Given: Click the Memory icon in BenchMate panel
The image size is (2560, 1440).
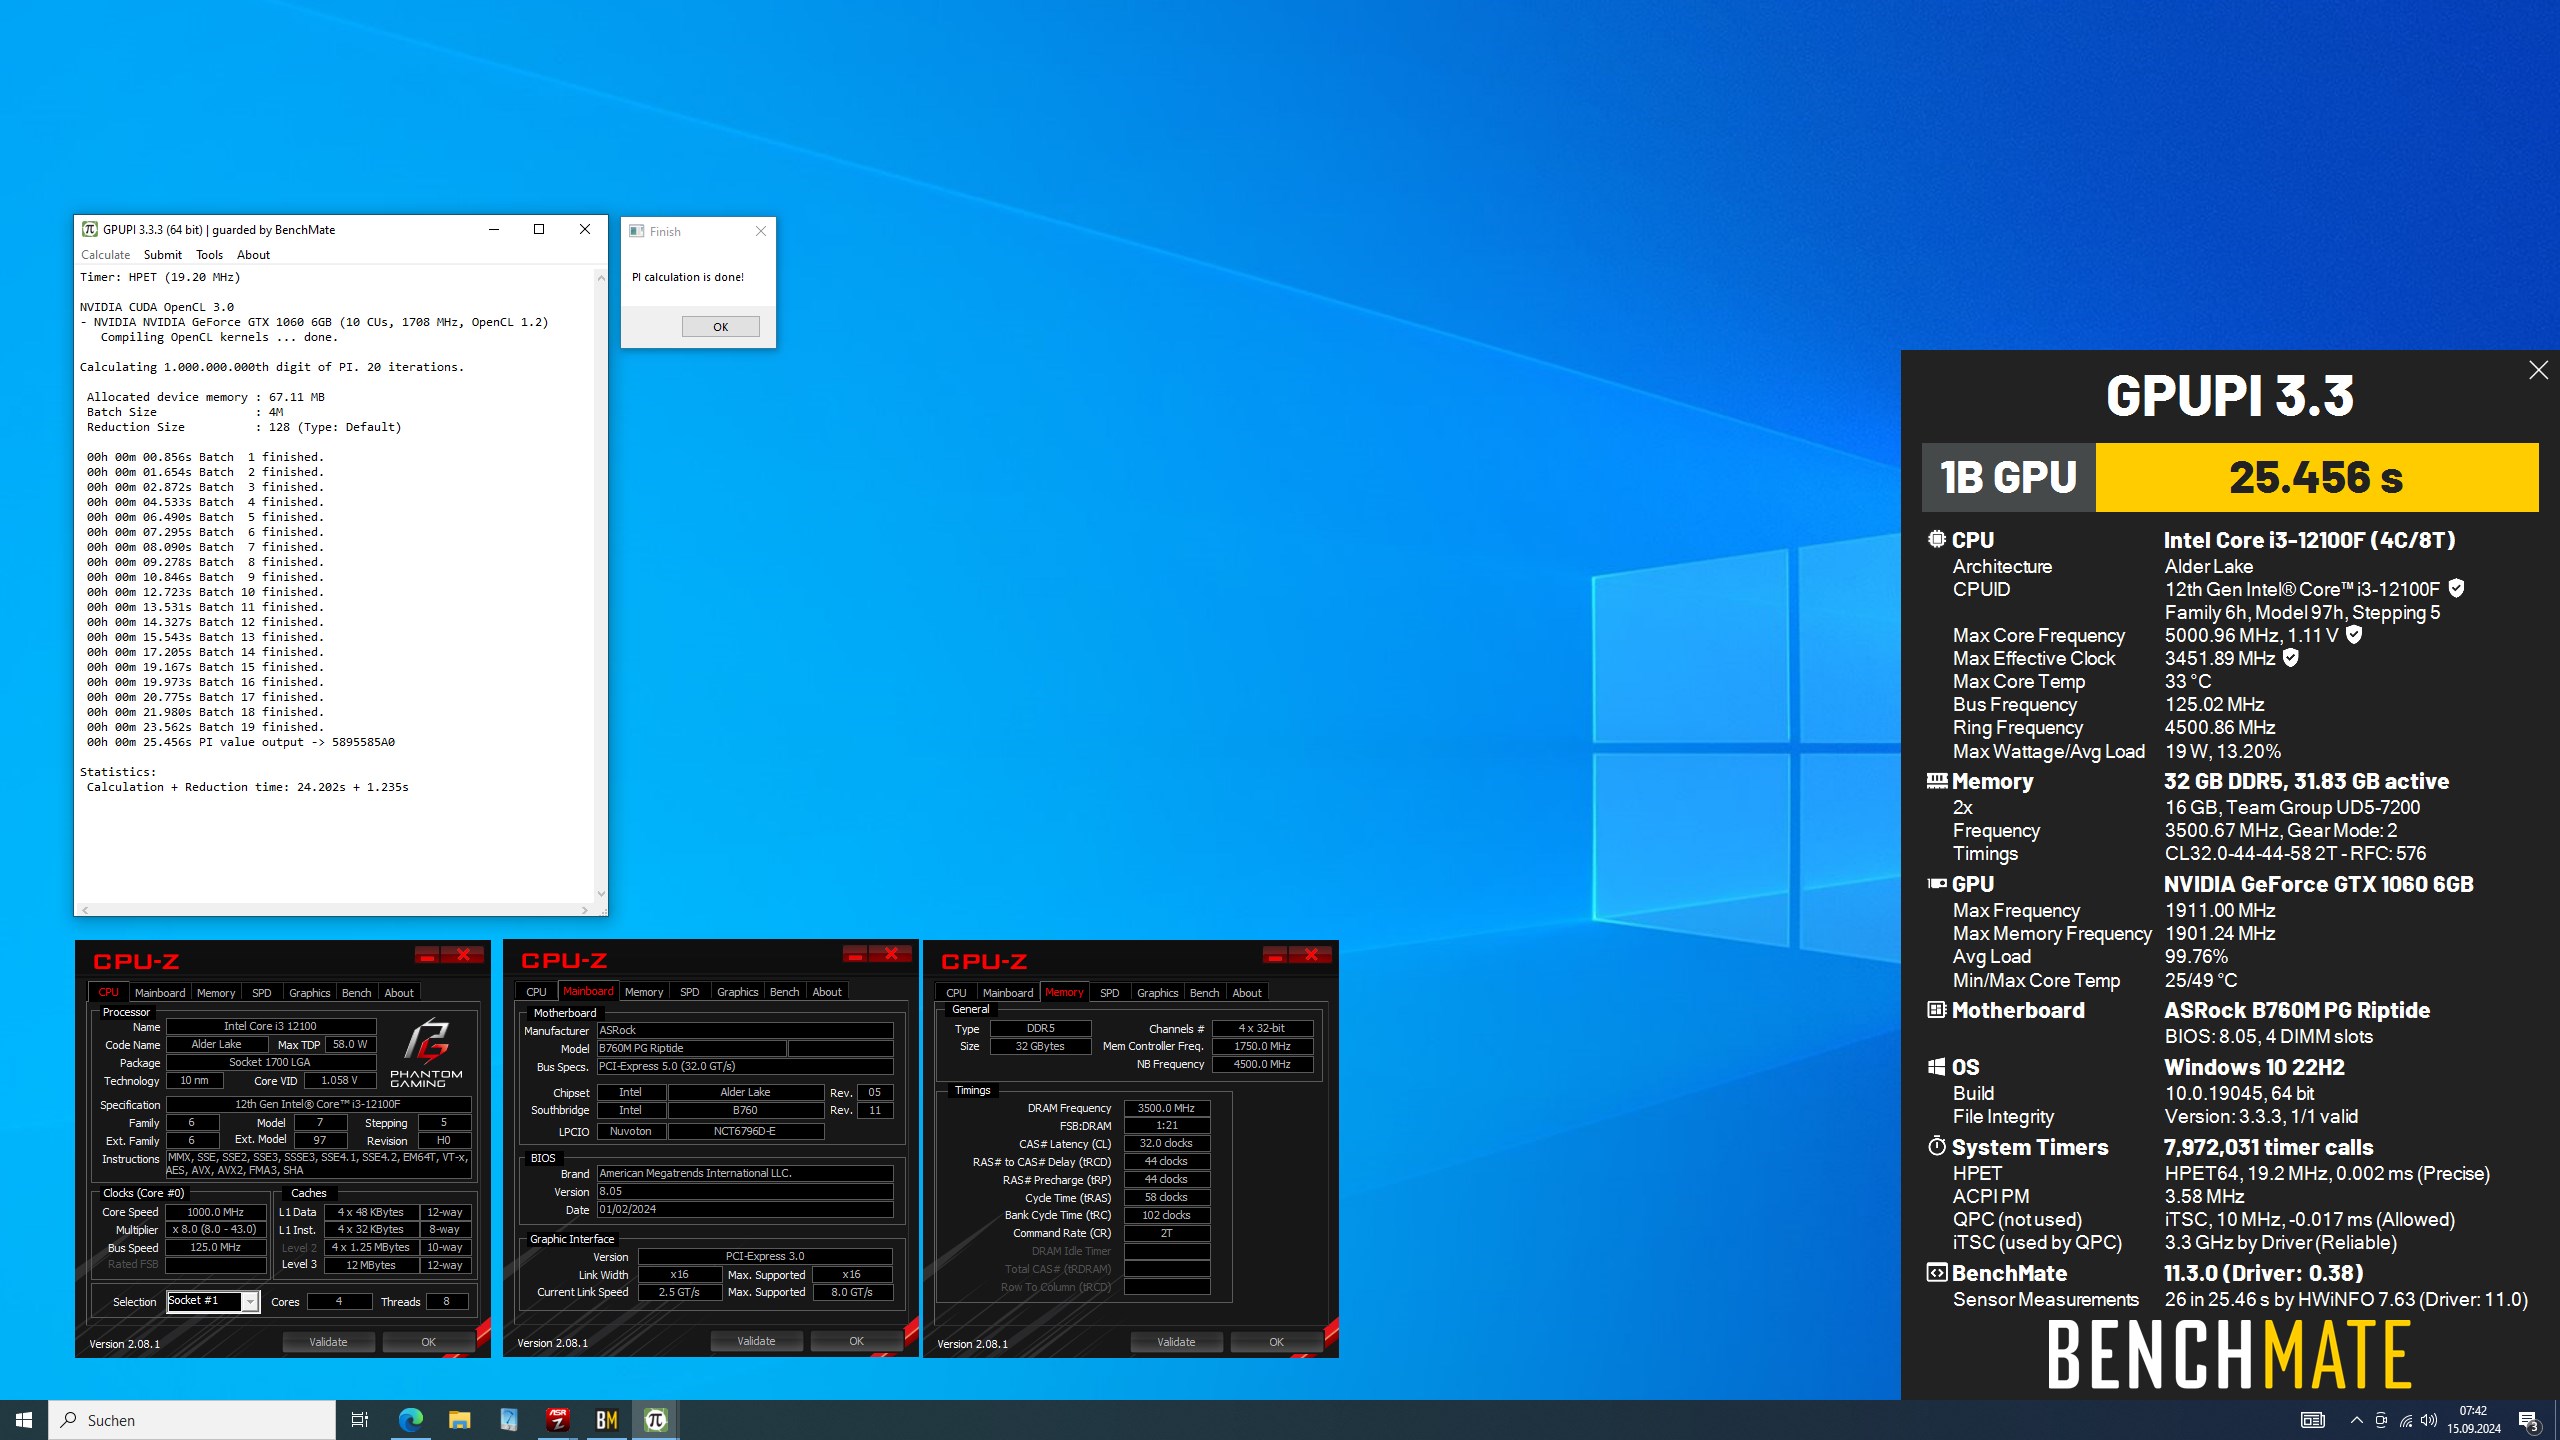Looking at the screenshot, I should 1937,780.
